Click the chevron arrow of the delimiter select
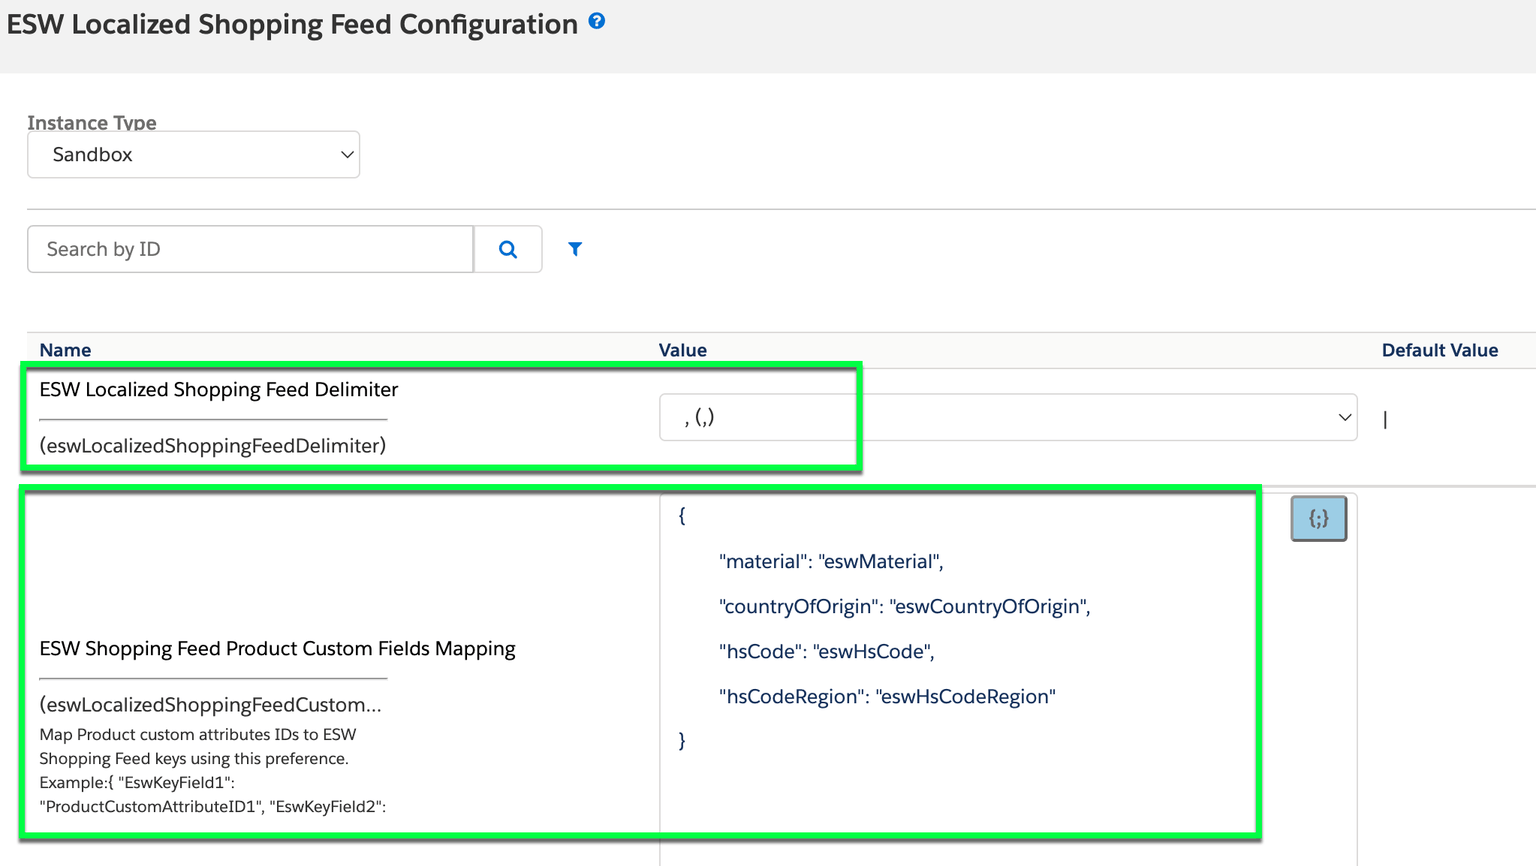The width and height of the screenshot is (1536, 866). [x=1344, y=417]
